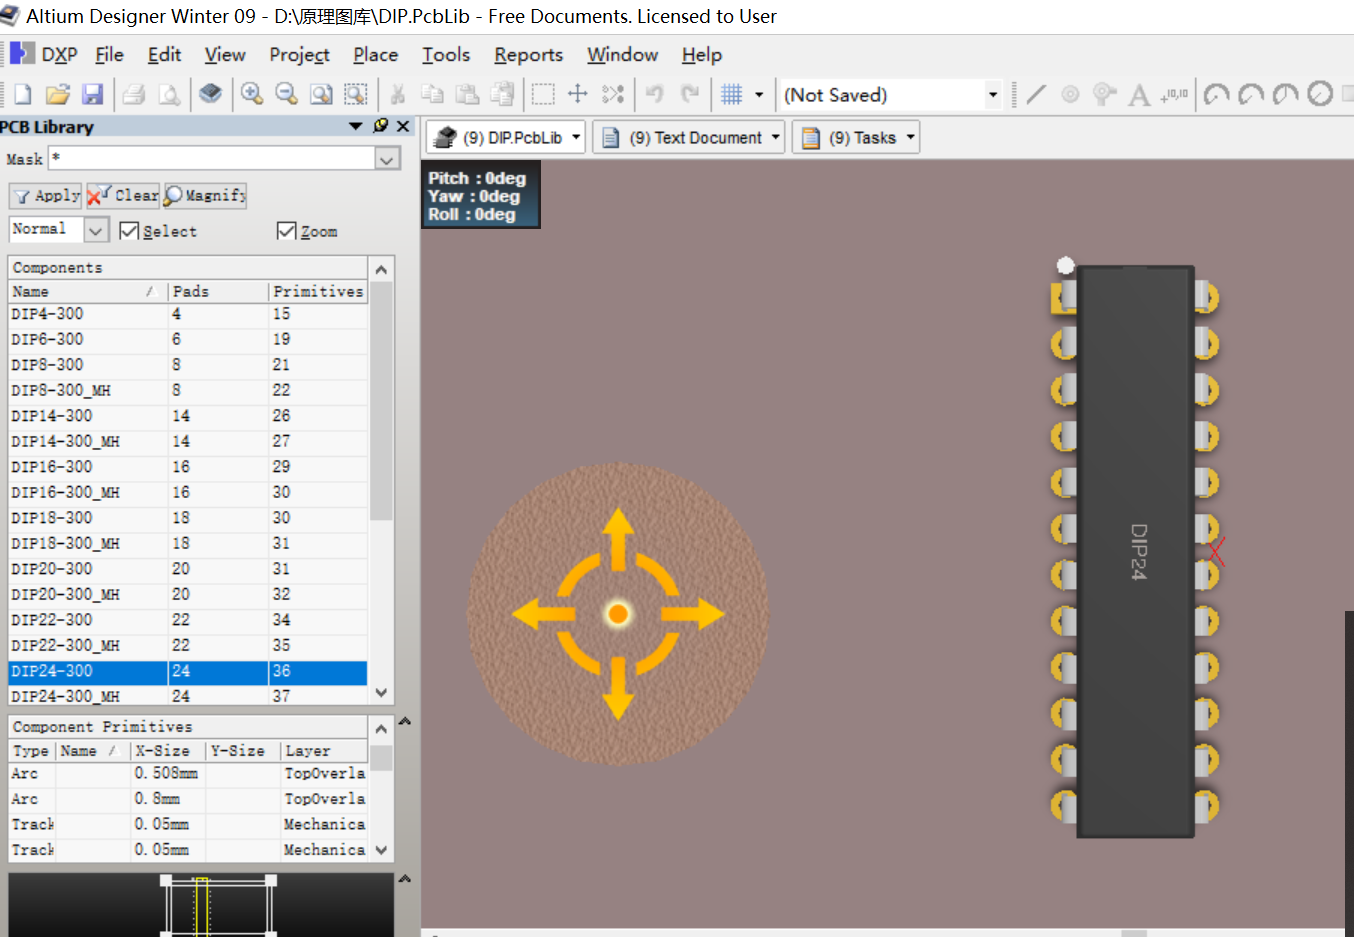Open the File menu
This screenshot has height=937, width=1354.
[109, 54]
